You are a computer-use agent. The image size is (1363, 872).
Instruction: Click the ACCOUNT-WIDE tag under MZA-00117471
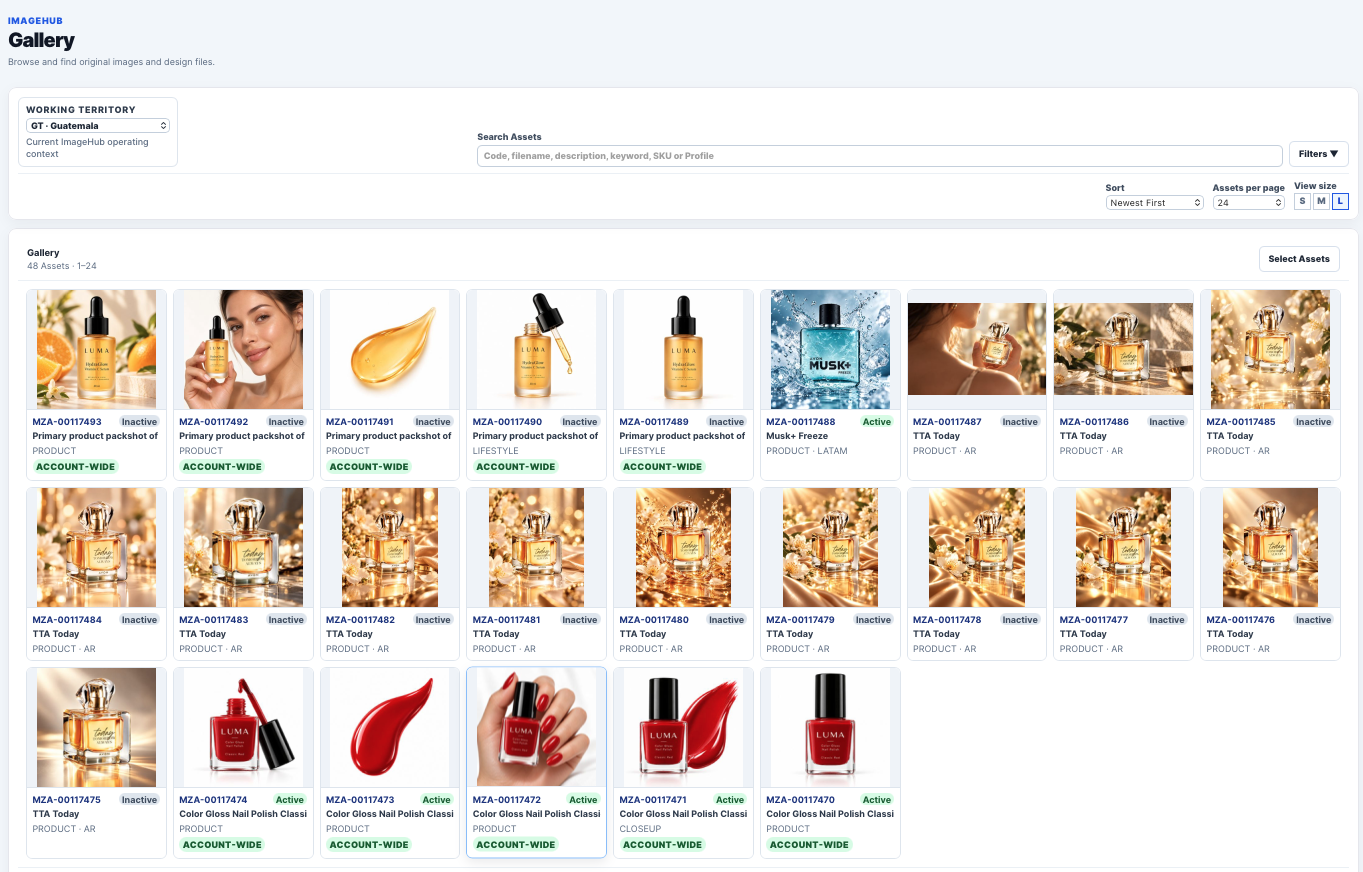pos(663,845)
